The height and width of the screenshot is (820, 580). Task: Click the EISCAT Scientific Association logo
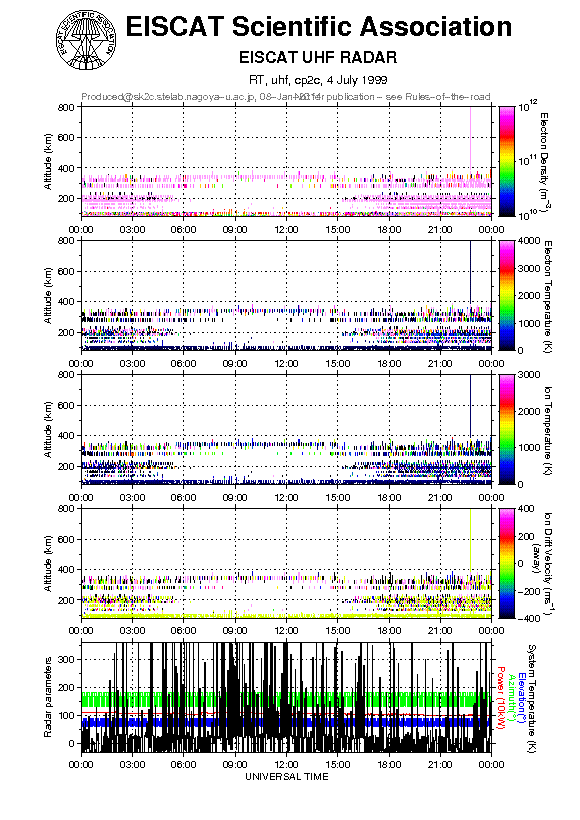pos(86,40)
